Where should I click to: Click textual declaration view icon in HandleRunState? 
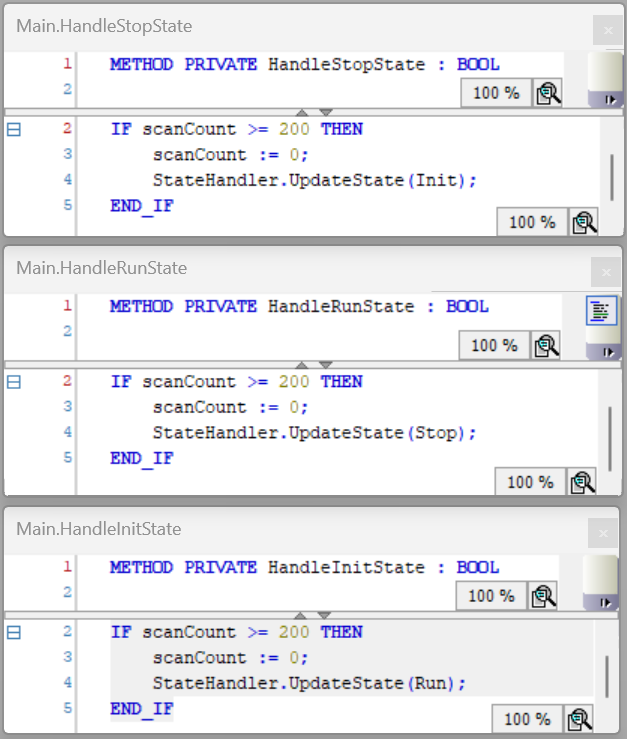click(x=602, y=311)
